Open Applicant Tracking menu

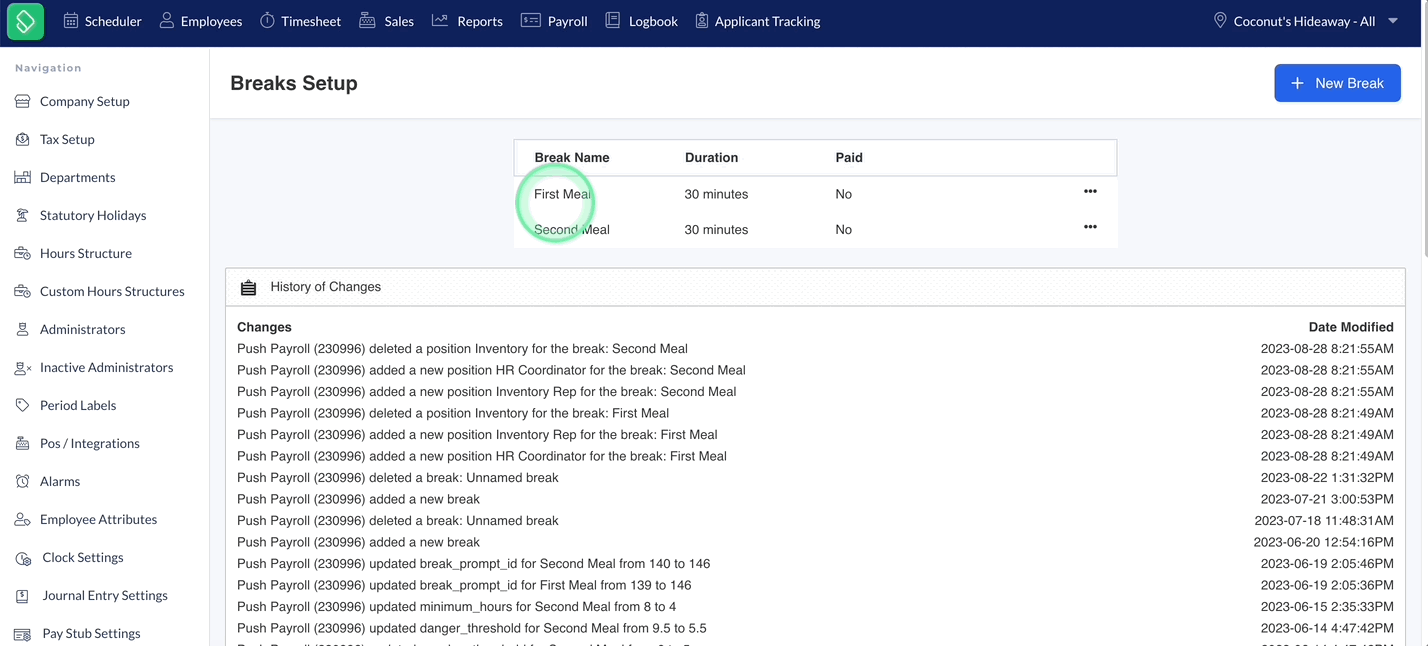(757, 21)
